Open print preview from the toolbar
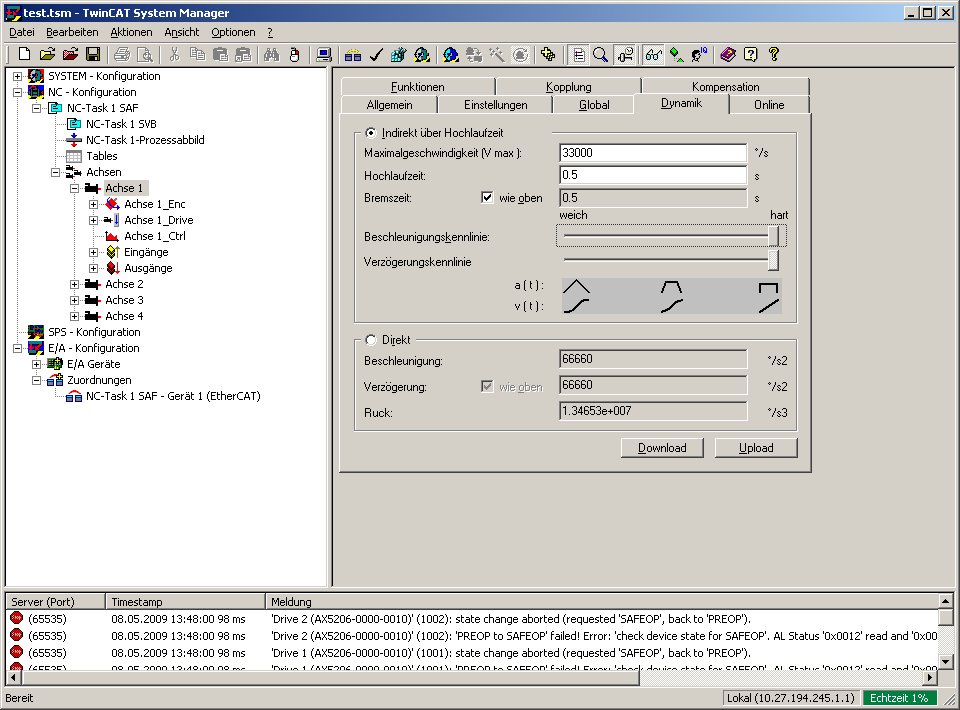Viewport: 960px width, 710px height. [145, 54]
